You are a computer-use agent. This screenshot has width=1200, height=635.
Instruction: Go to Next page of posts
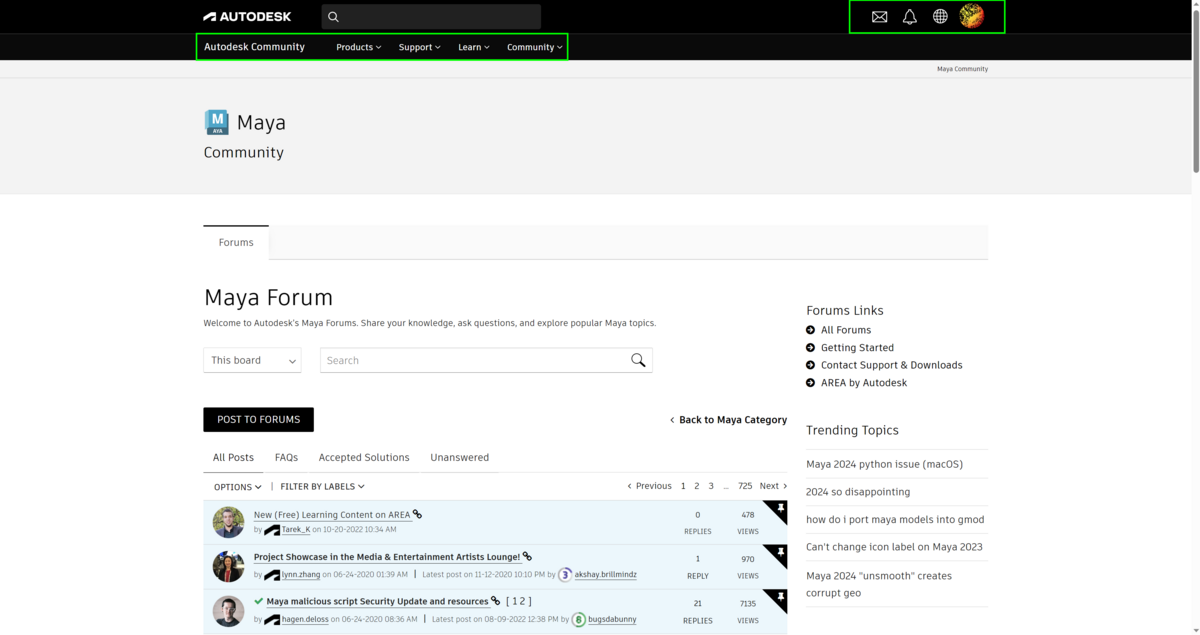tap(773, 486)
